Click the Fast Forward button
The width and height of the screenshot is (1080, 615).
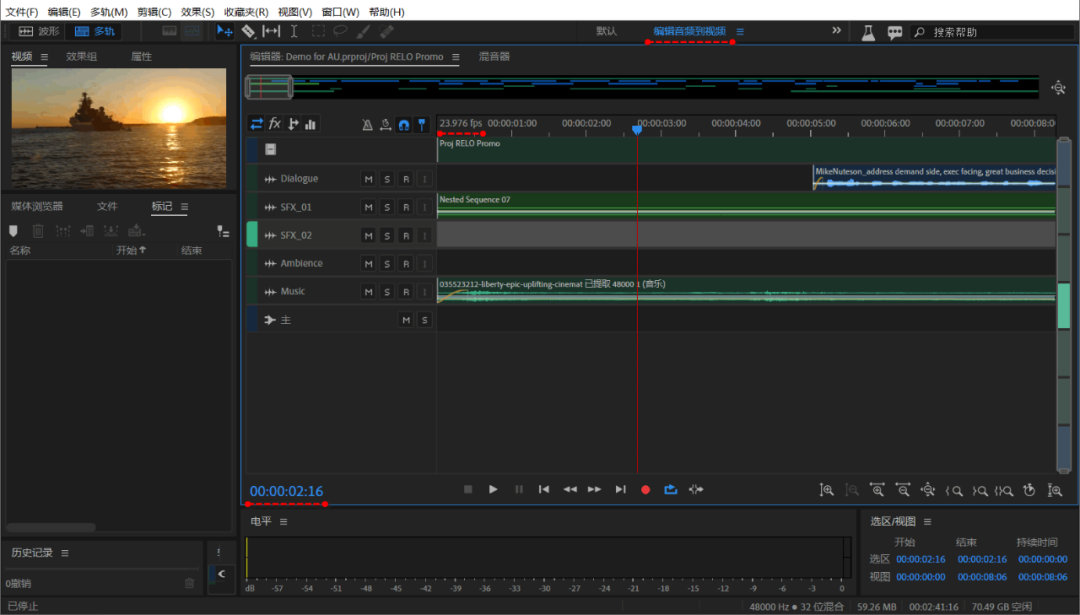pyautogui.click(x=594, y=489)
